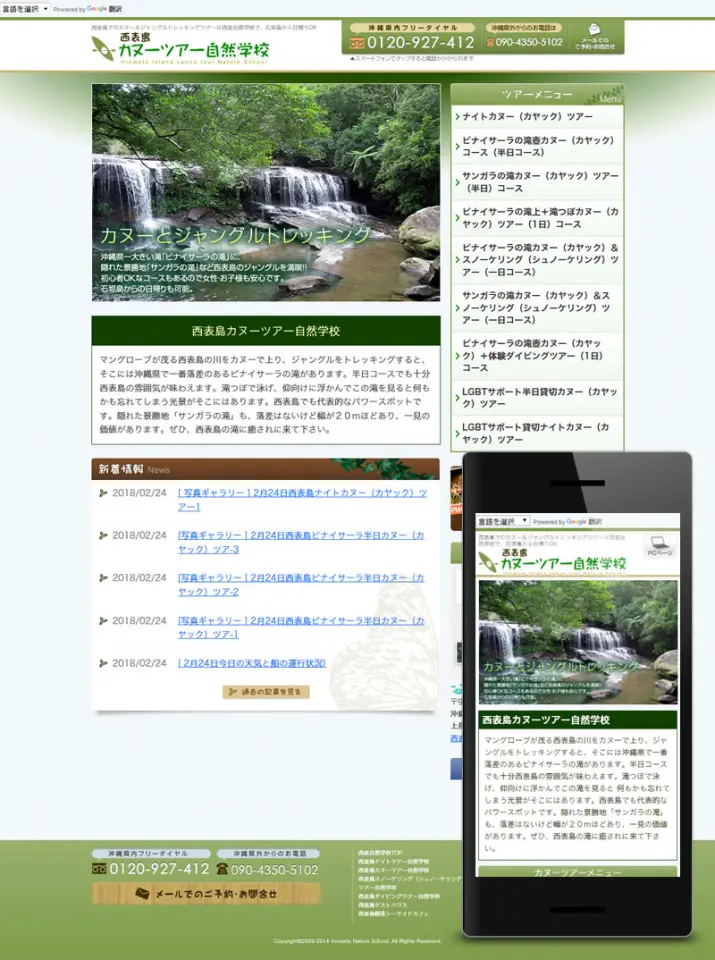Click the footer telephone icon beside 090-4350-5102
Screen dimensions: 715x960
click(x=222, y=869)
